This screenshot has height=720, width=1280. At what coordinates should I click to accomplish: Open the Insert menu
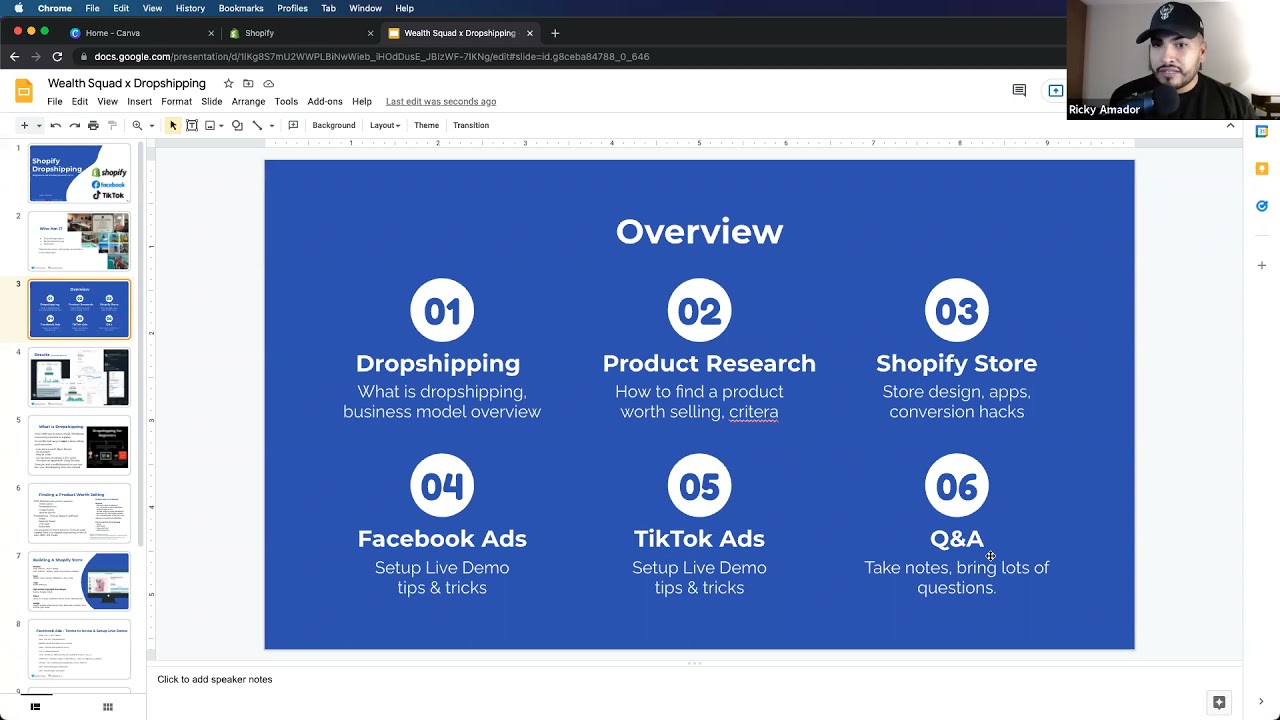pyautogui.click(x=140, y=101)
